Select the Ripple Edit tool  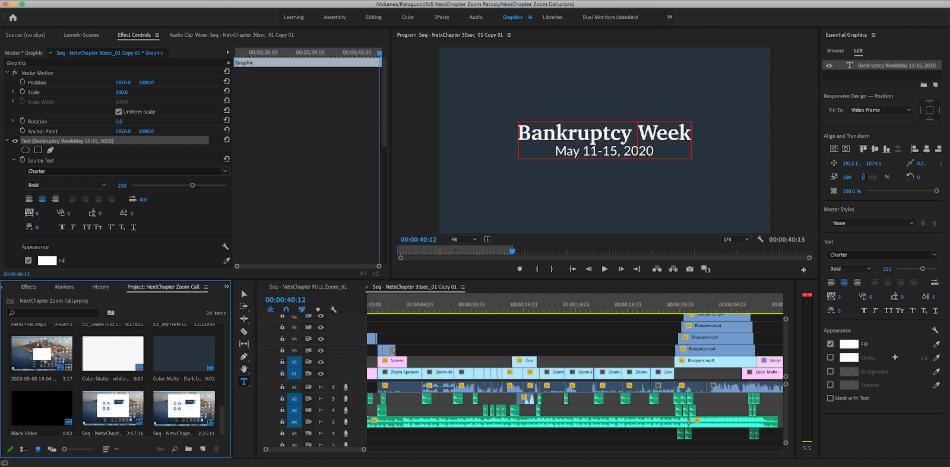click(x=244, y=319)
